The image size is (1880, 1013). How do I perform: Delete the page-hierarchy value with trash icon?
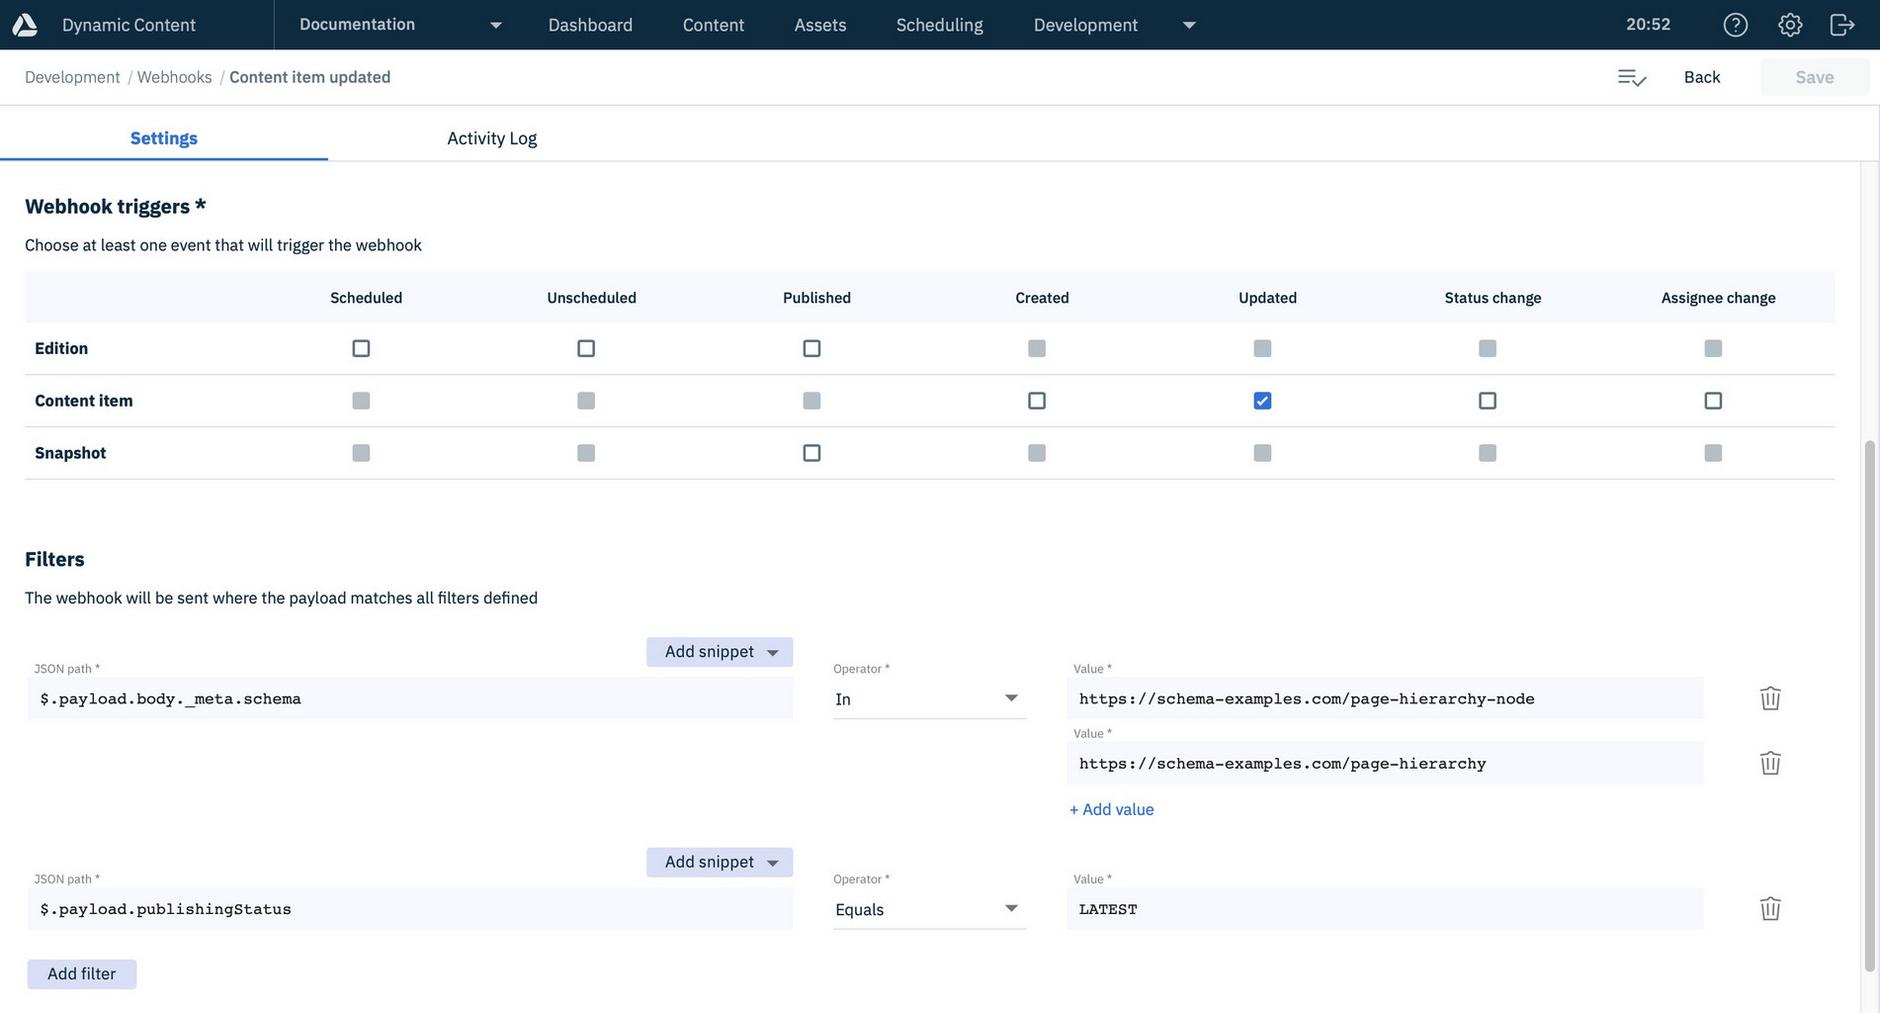click(x=1770, y=763)
